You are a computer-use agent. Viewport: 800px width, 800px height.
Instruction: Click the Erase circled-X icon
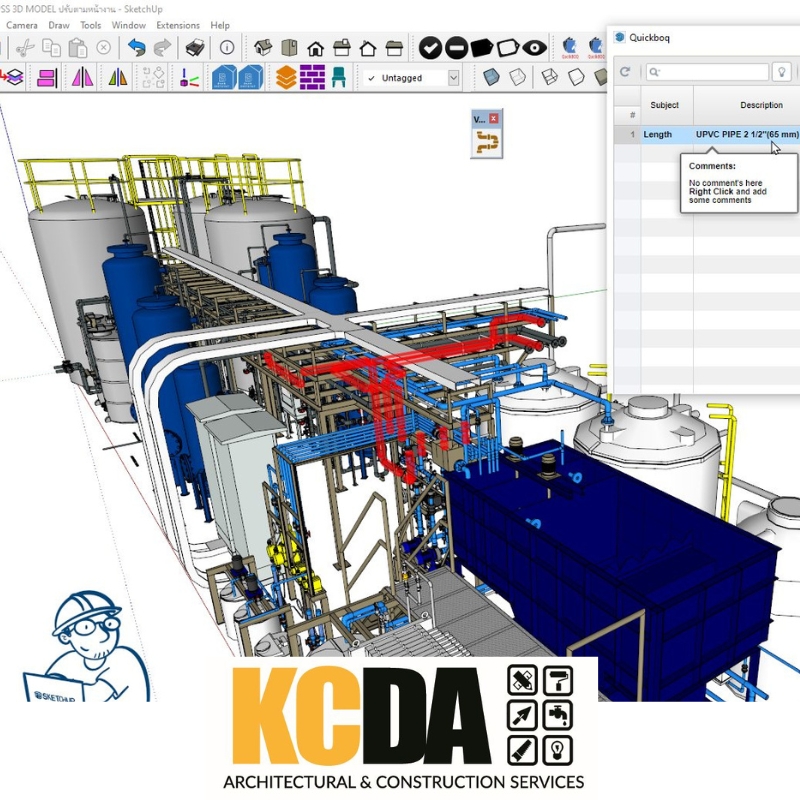point(104,48)
